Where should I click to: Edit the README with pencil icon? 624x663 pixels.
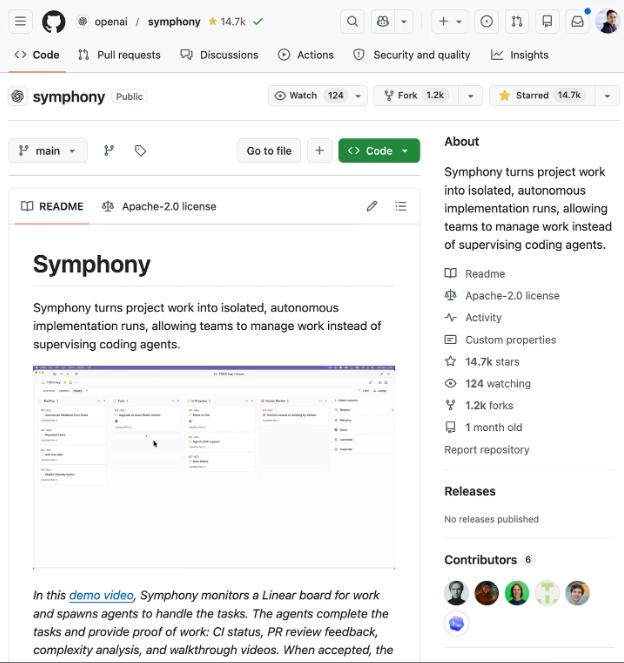372,206
